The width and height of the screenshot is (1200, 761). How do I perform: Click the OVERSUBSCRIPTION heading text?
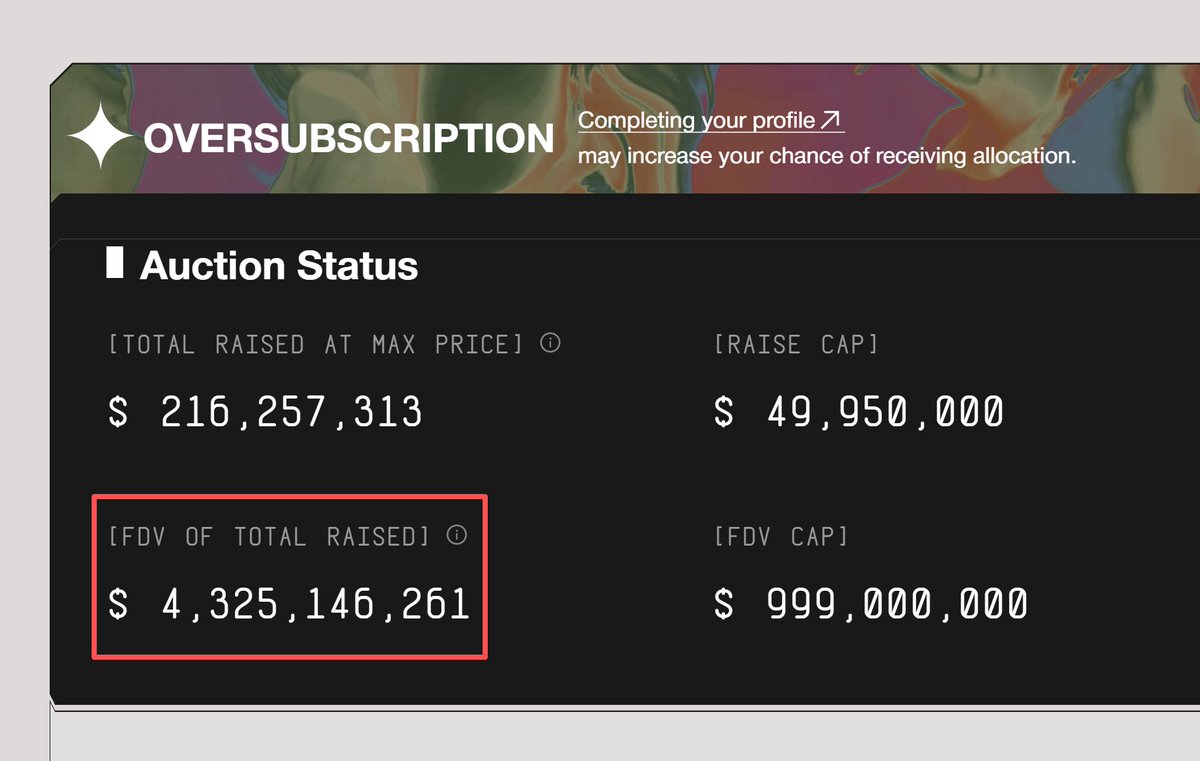(348, 138)
